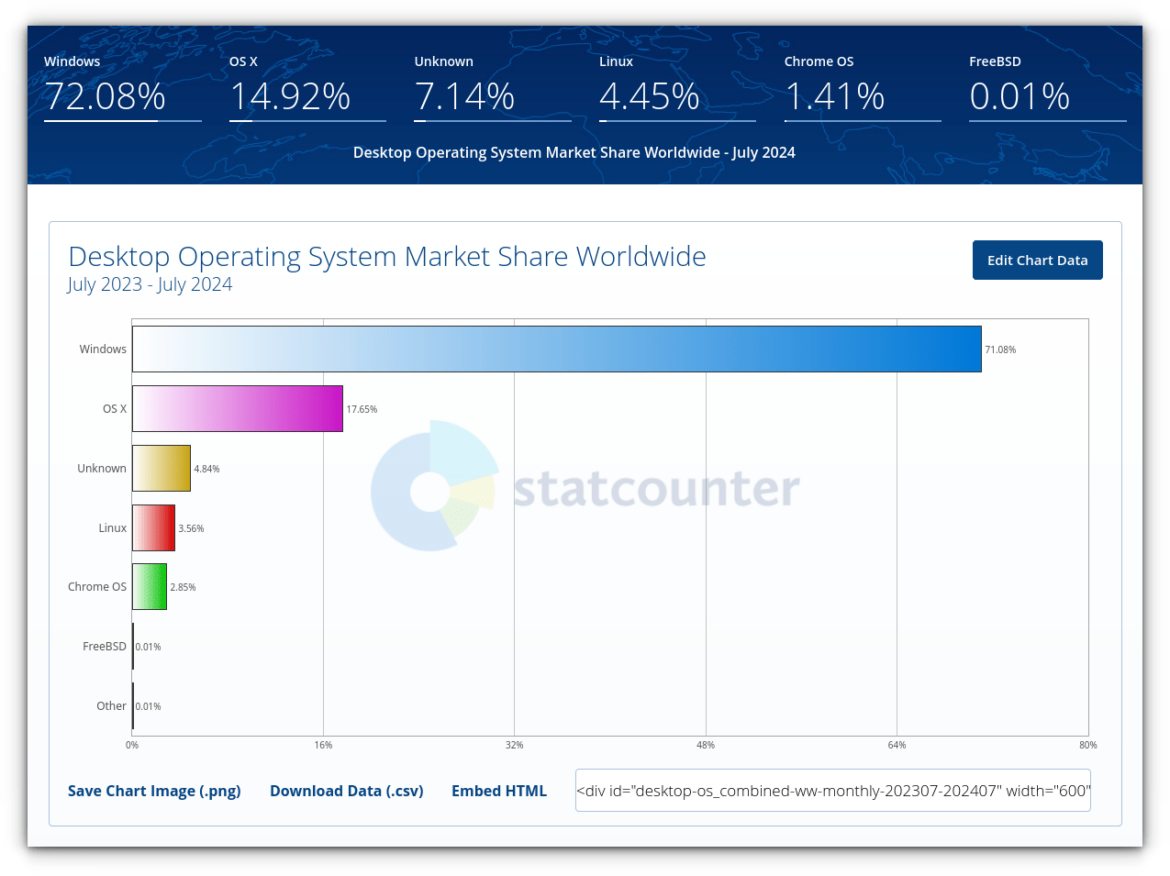Screen dimensions: 1170x876
Task: Click the Chrome OS label on the y-axis
Action: (x=96, y=587)
